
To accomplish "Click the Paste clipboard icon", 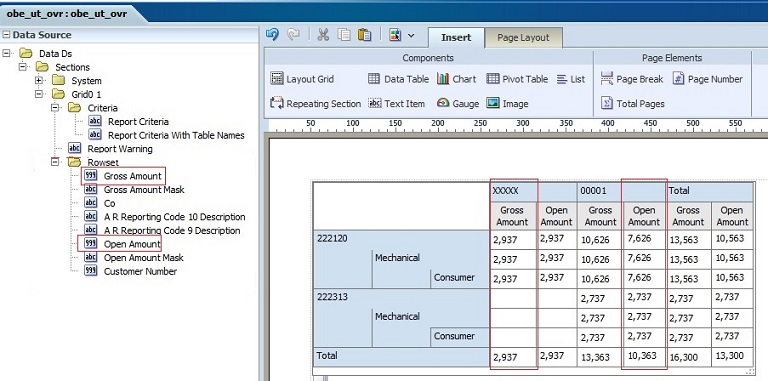I will tap(364, 34).
